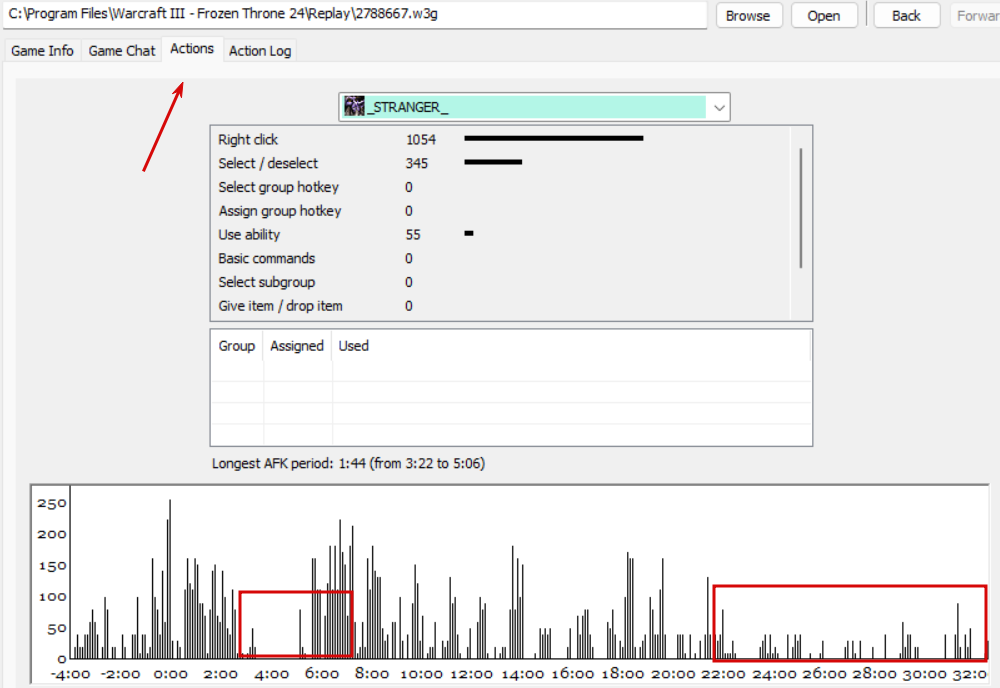Click the 345 select count value
The width and height of the screenshot is (1000, 688).
(x=416, y=163)
